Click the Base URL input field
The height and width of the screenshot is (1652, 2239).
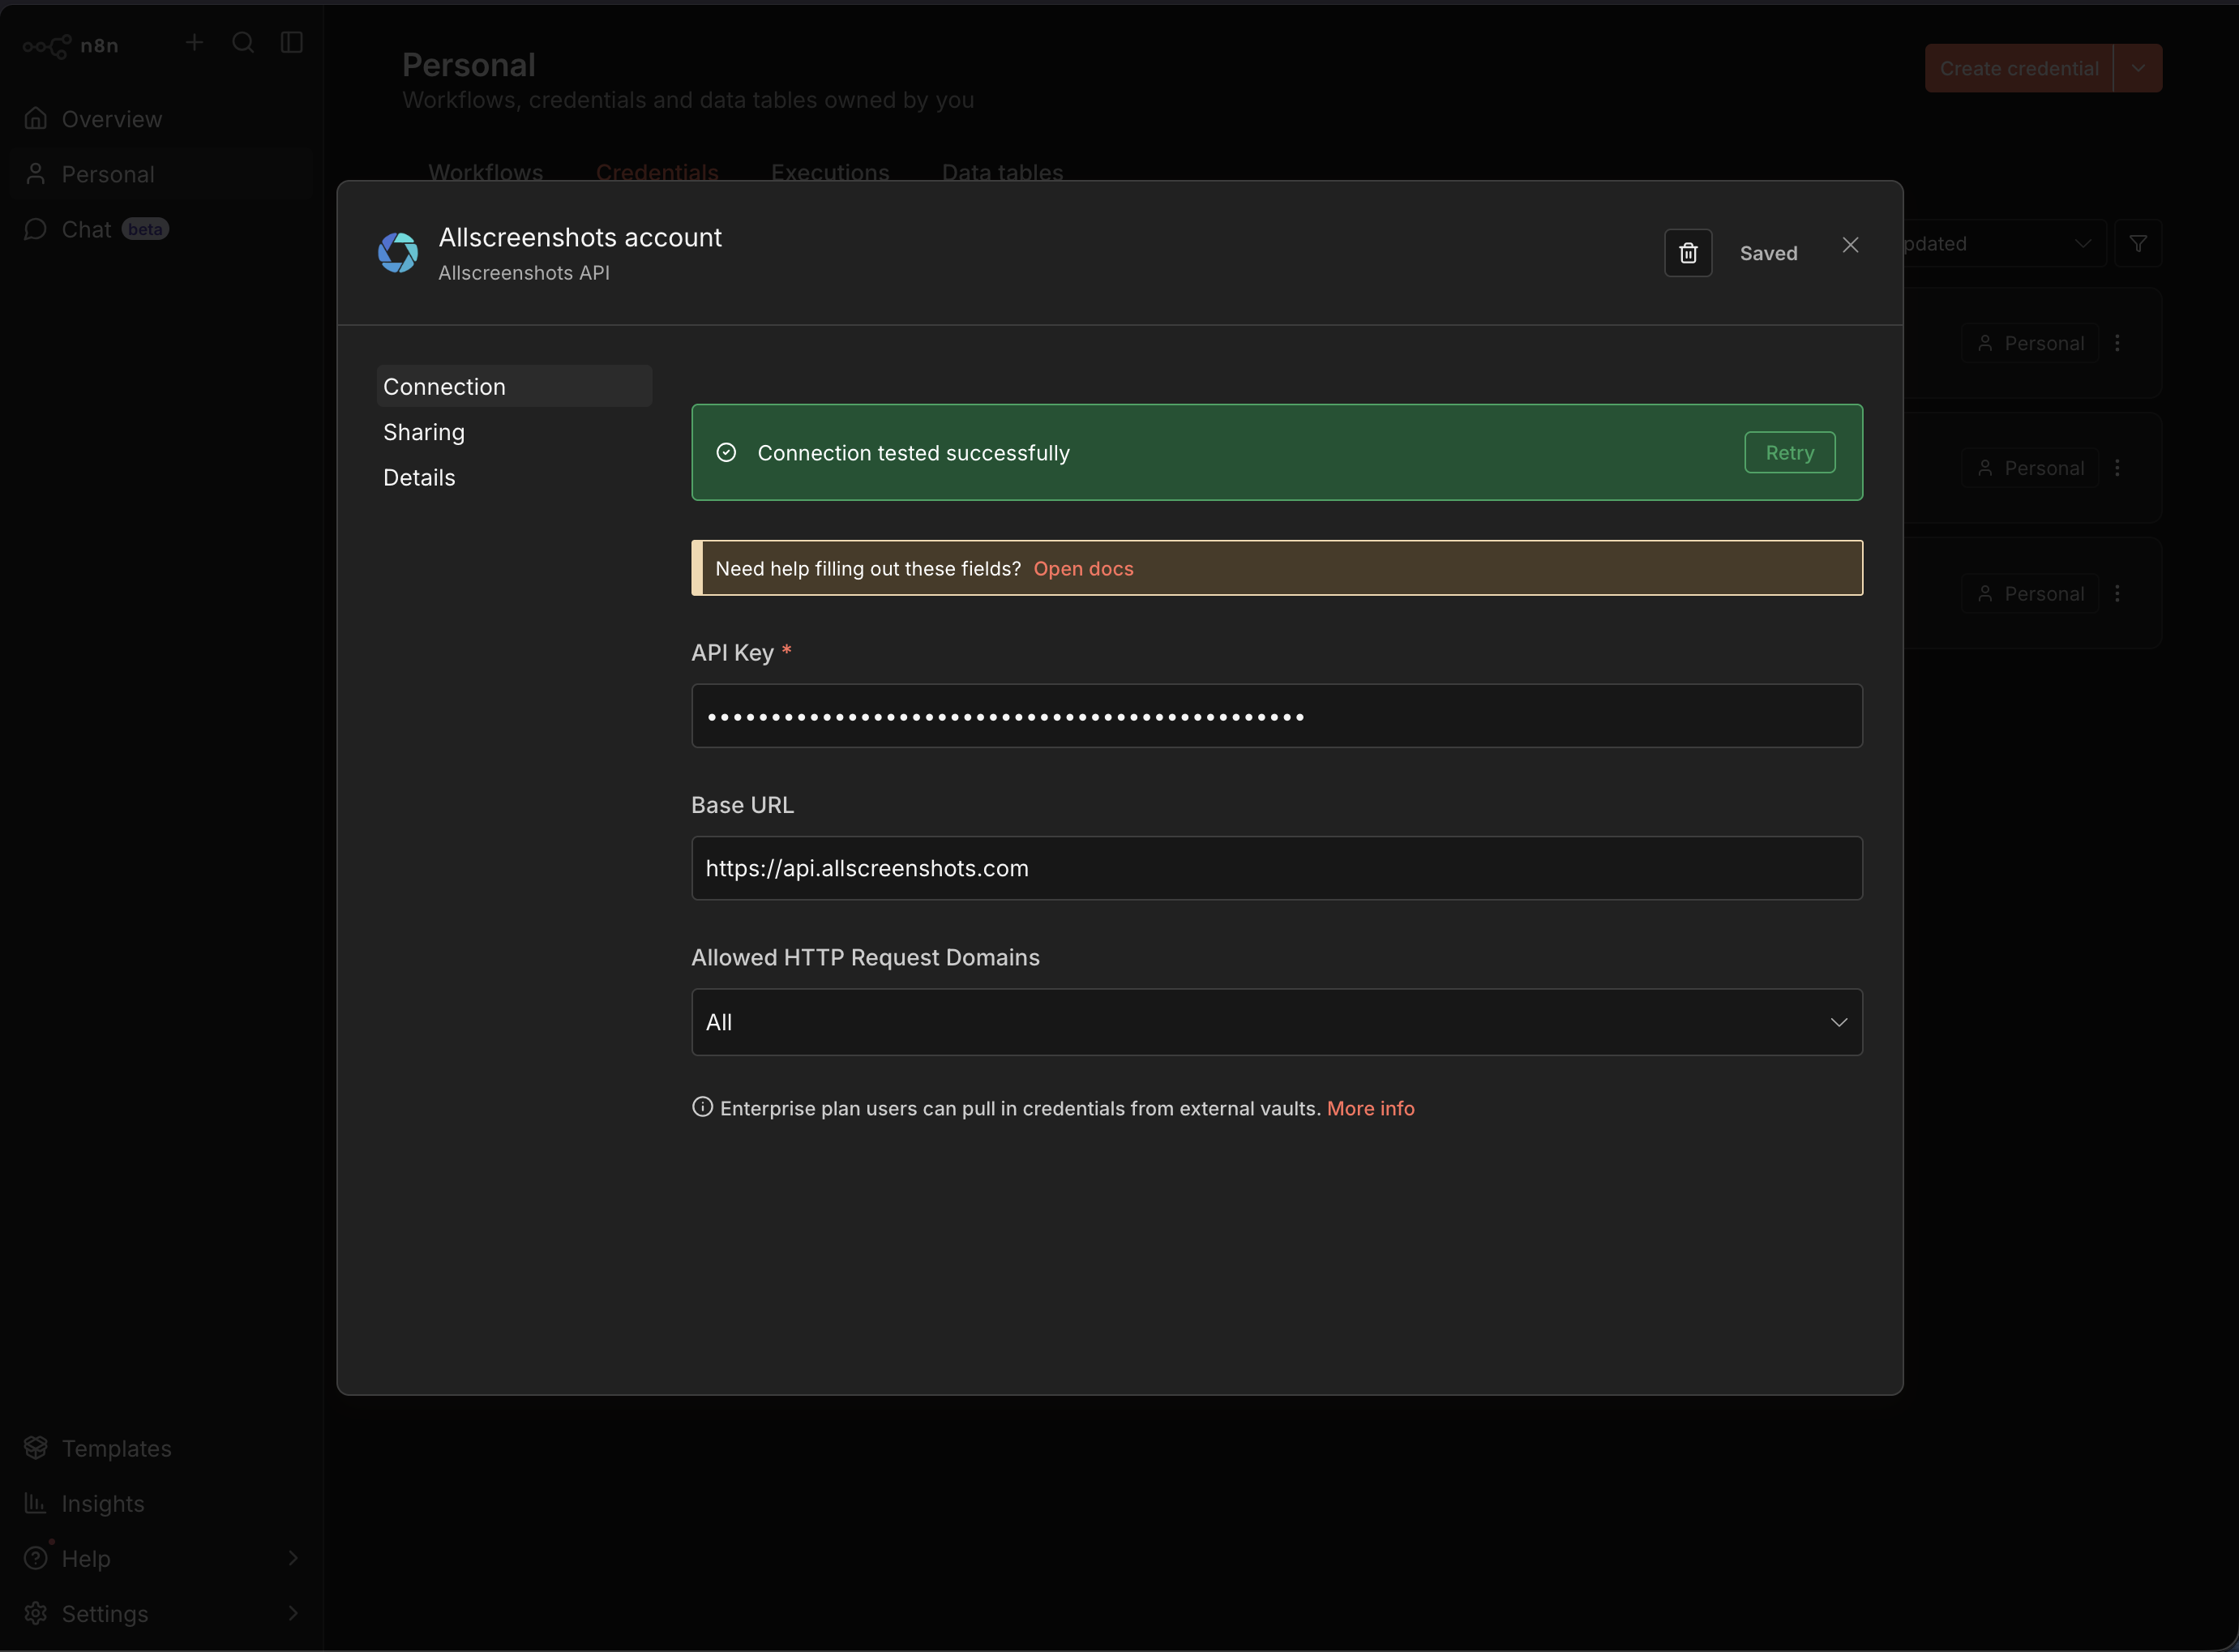(1276, 868)
